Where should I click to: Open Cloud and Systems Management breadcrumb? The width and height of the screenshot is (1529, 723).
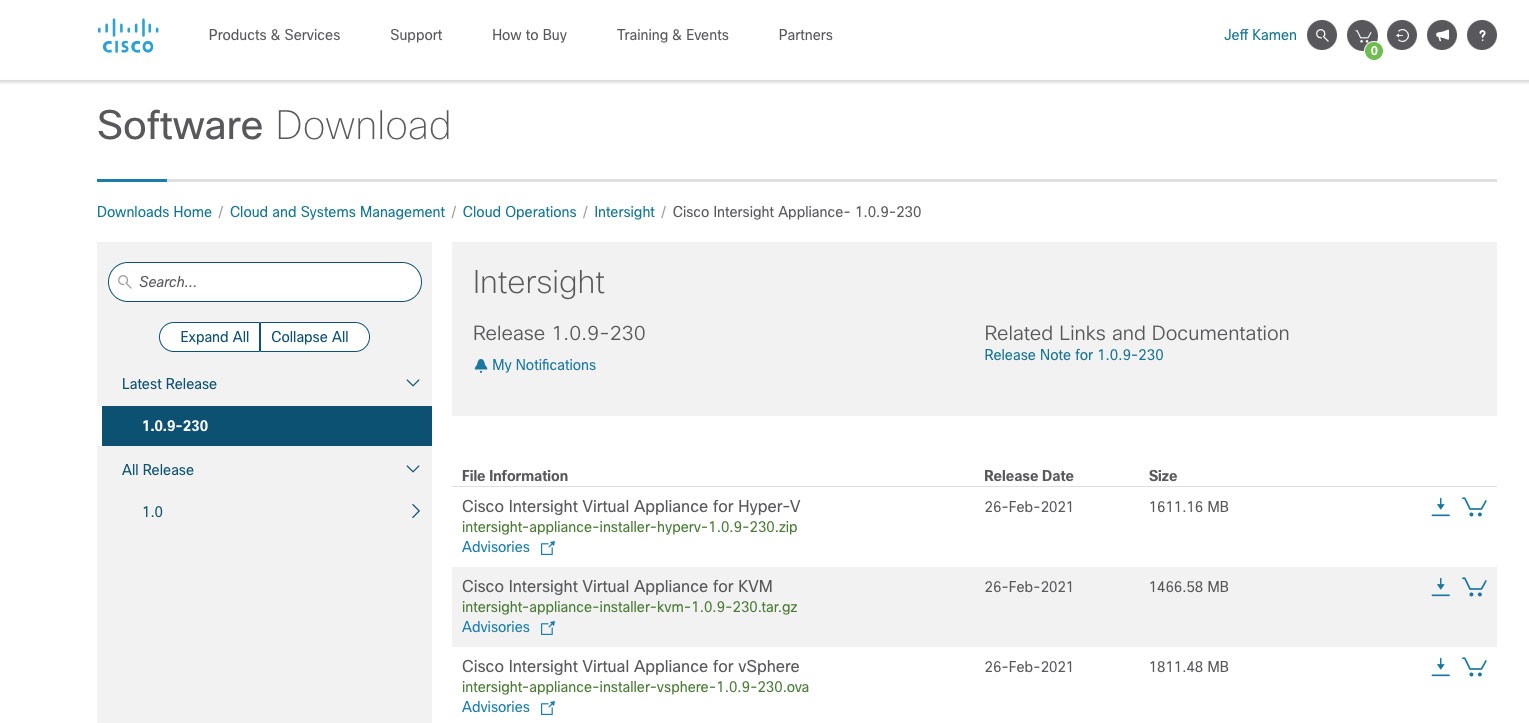coord(337,212)
